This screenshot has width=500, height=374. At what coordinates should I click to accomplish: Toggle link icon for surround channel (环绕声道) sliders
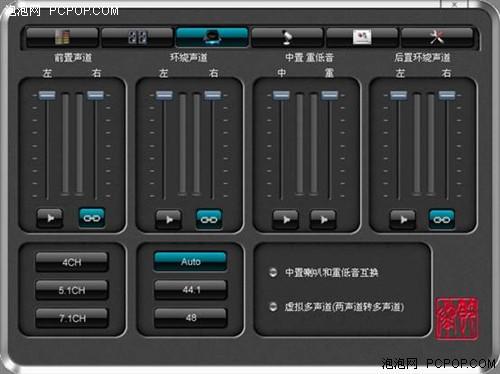tap(209, 219)
